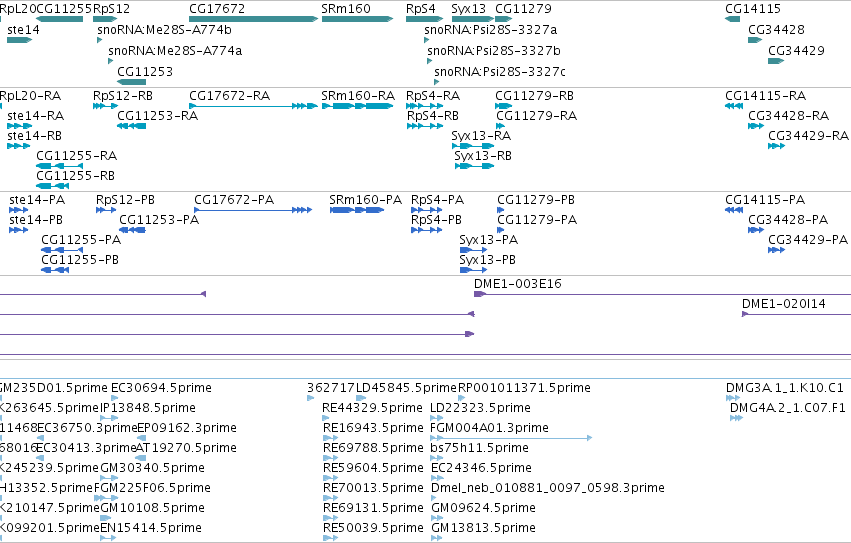Click the Syx13 gene feature
This screenshot has height=543, width=851.
(472, 19)
